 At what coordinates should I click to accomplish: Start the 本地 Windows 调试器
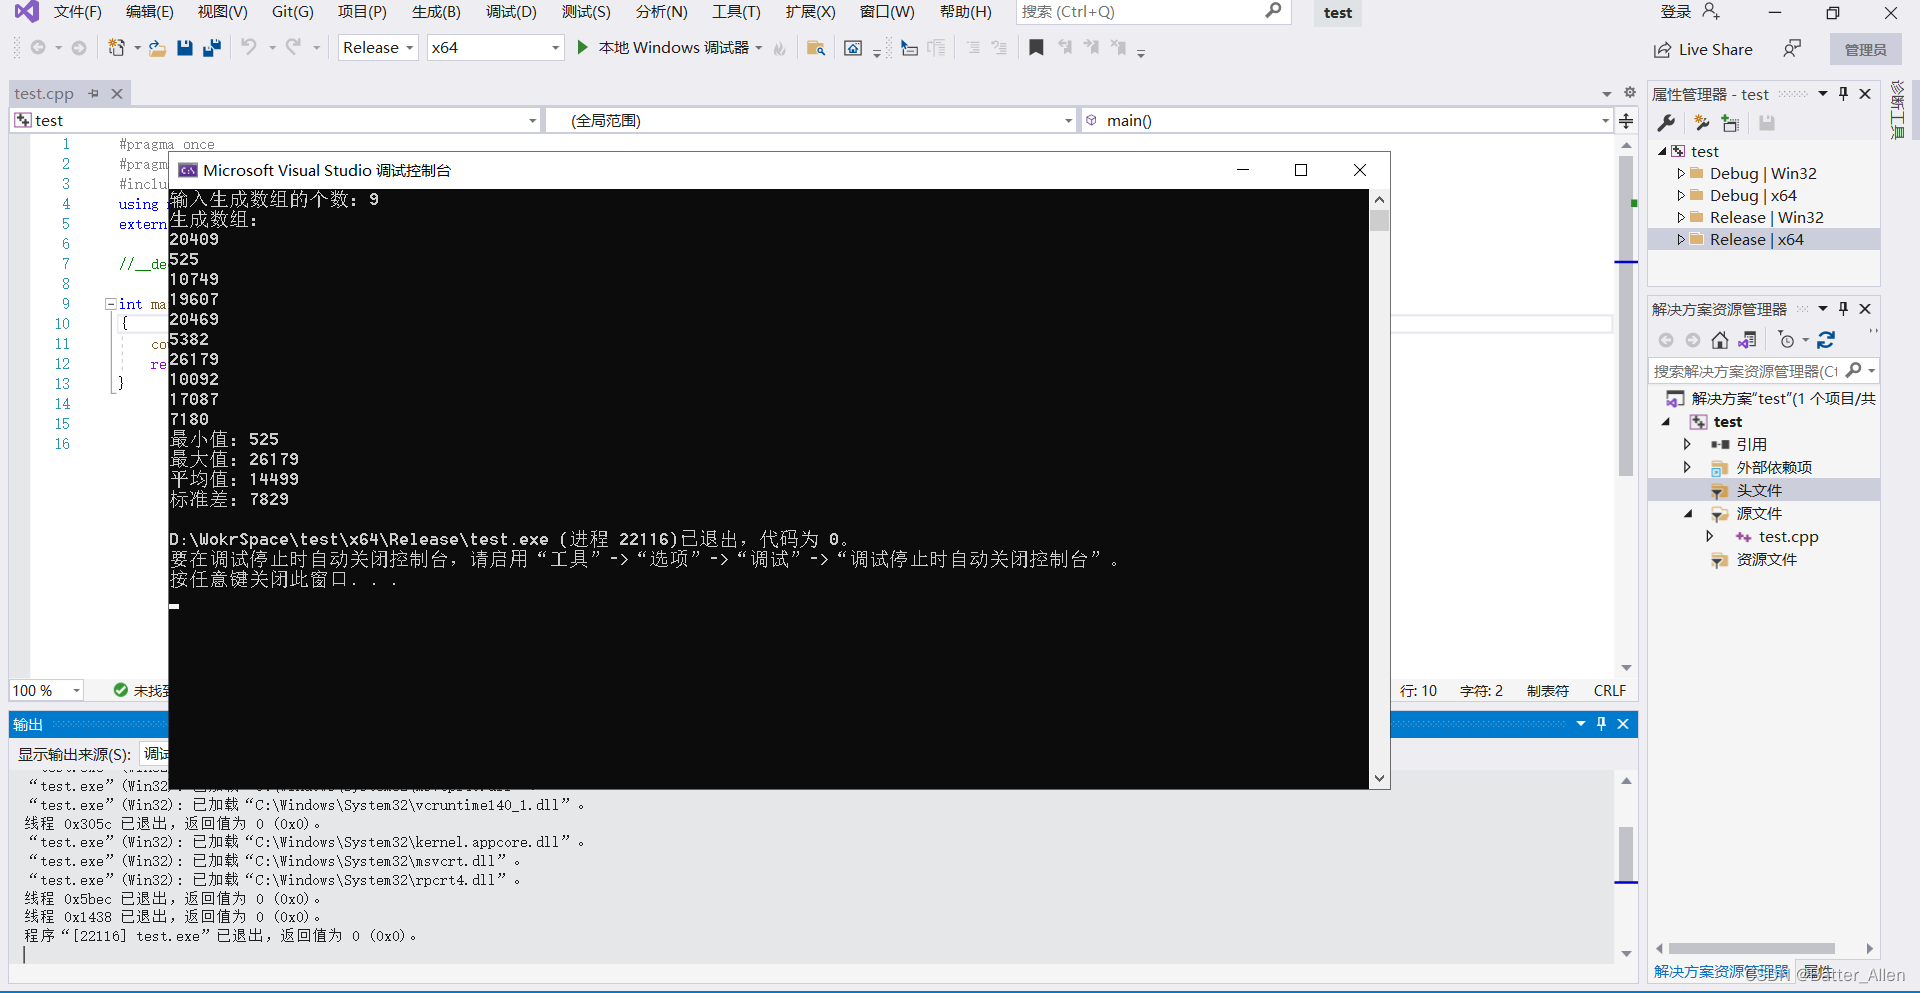583,47
